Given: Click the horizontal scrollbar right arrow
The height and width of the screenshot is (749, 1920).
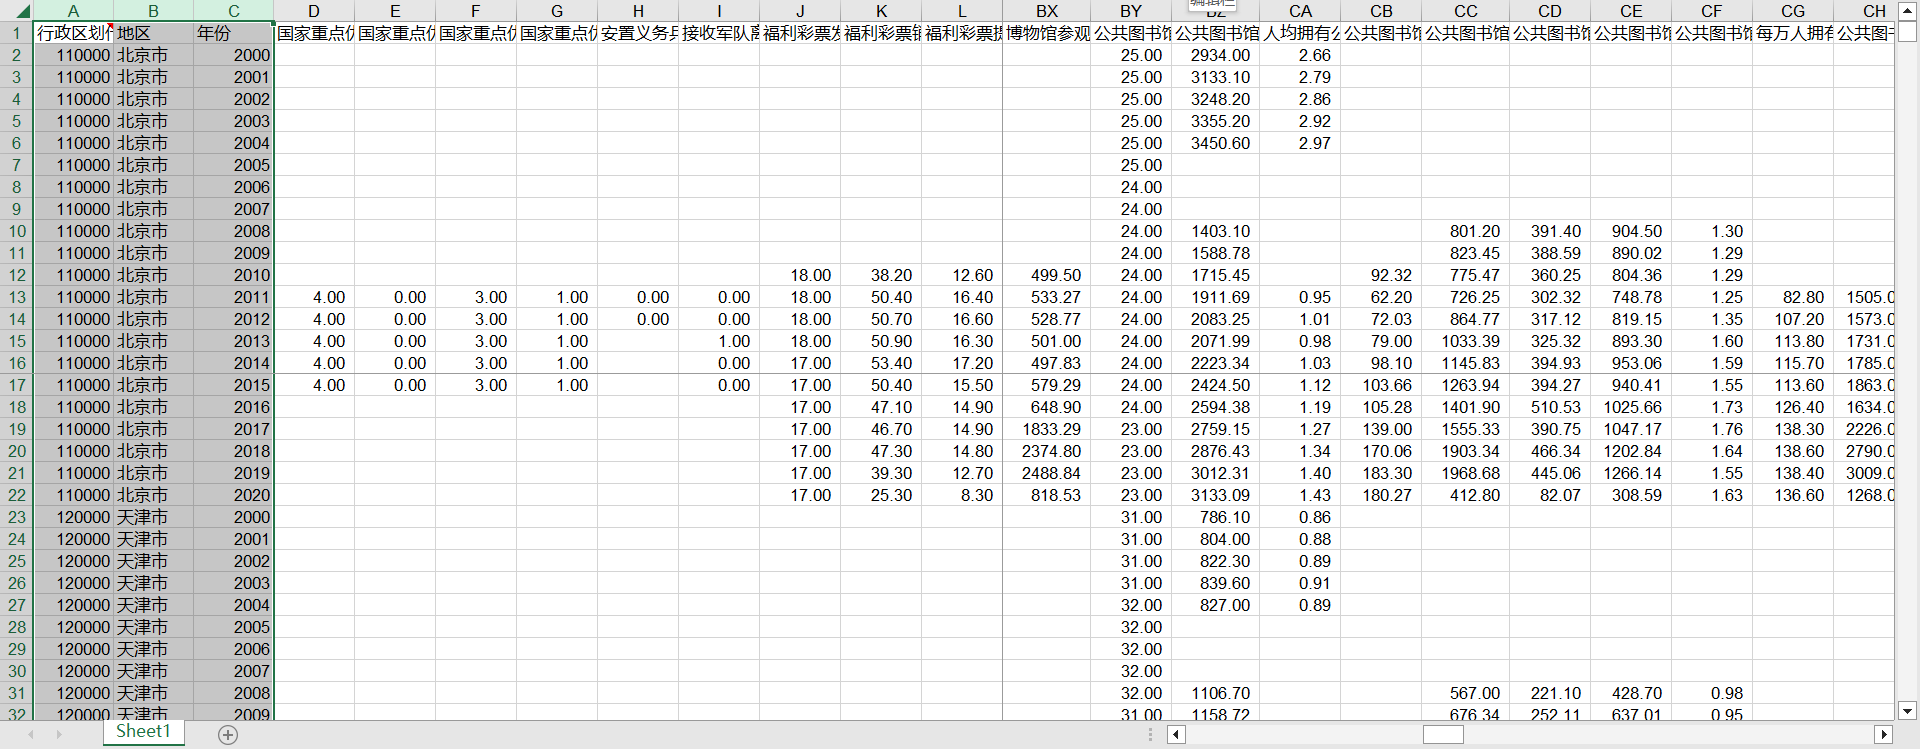Looking at the screenshot, I should [1884, 735].
